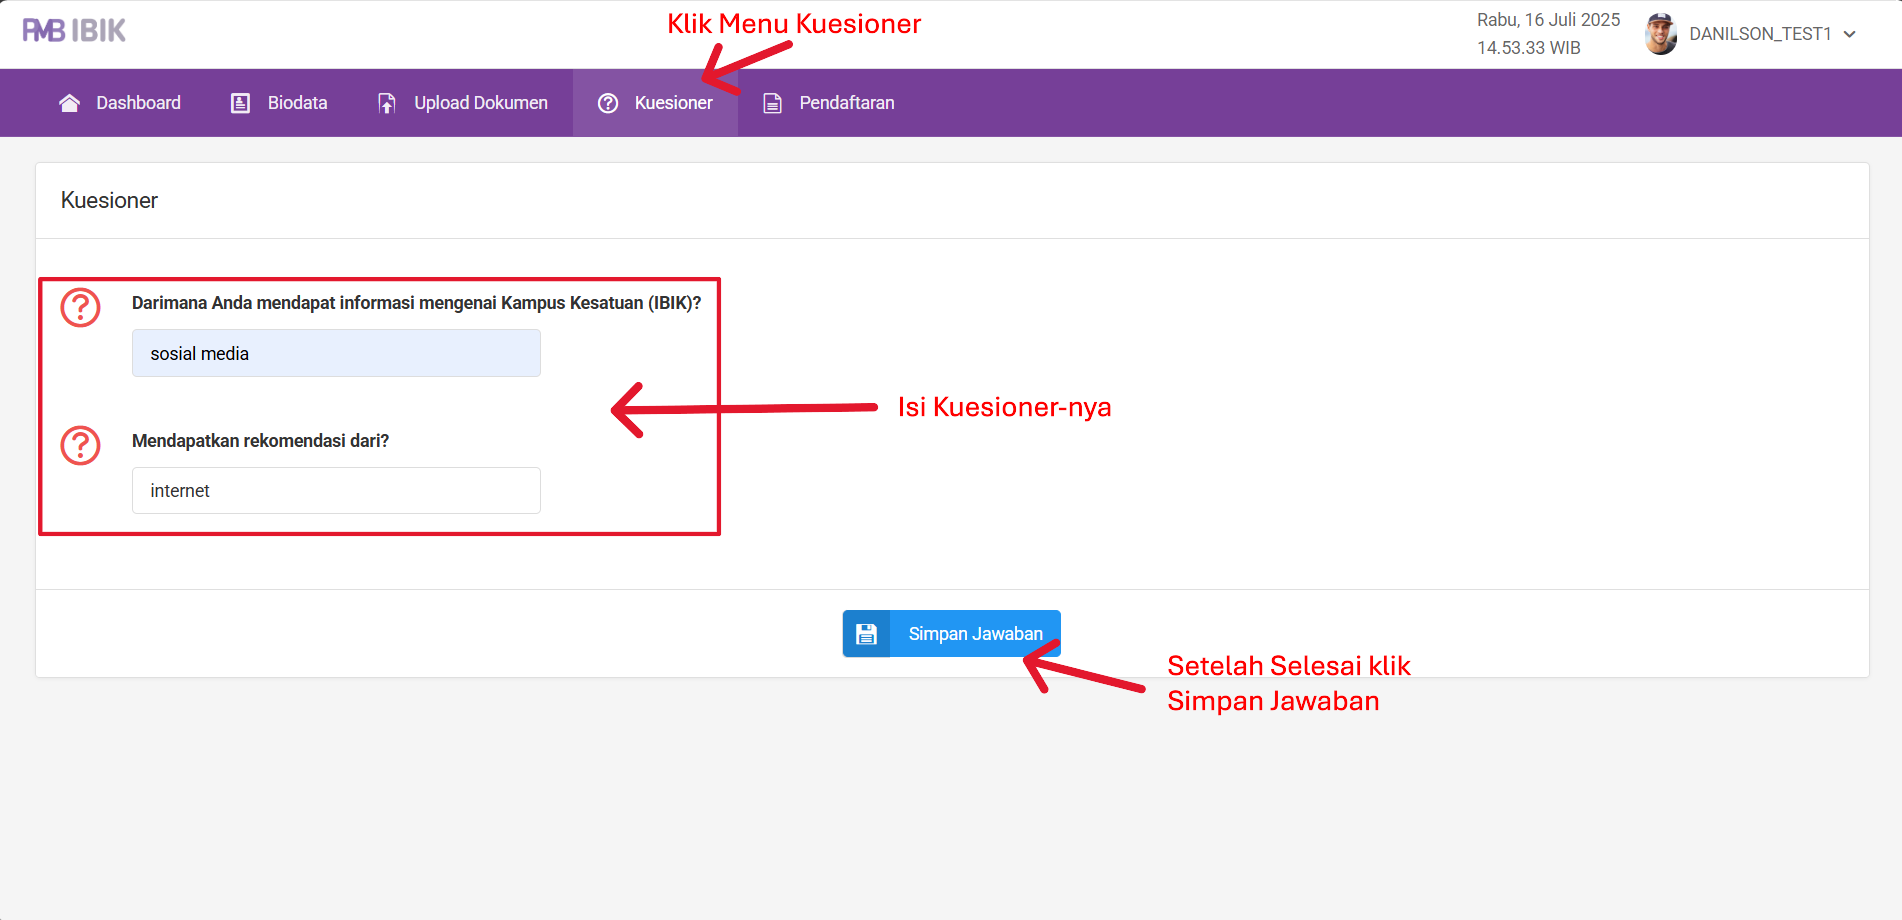This screenshot has height=920, width=1902.
Task: Click the Dashboard home icon
Action: click(x=69, y=103)
